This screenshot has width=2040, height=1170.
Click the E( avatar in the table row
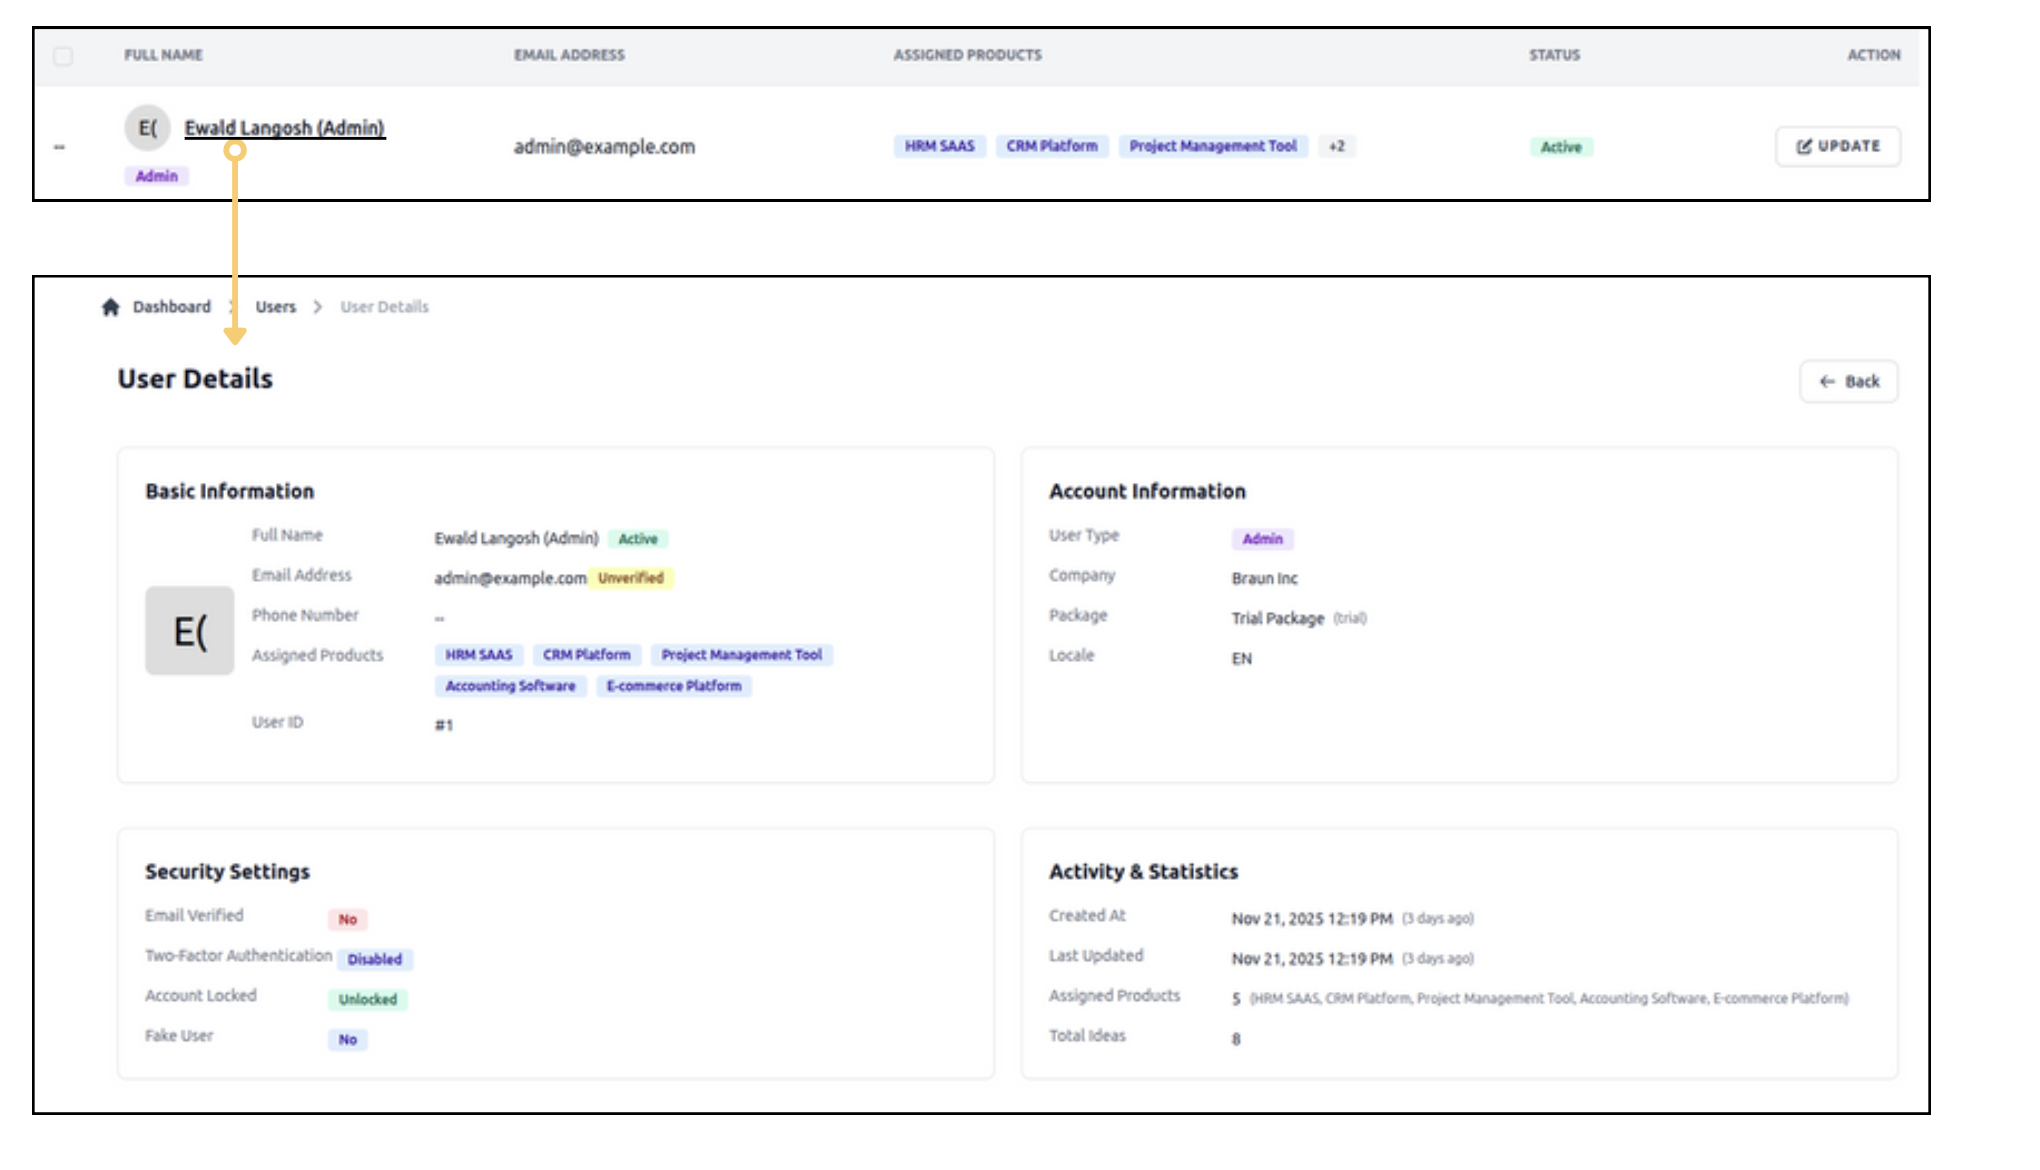(x=148, y=128)
